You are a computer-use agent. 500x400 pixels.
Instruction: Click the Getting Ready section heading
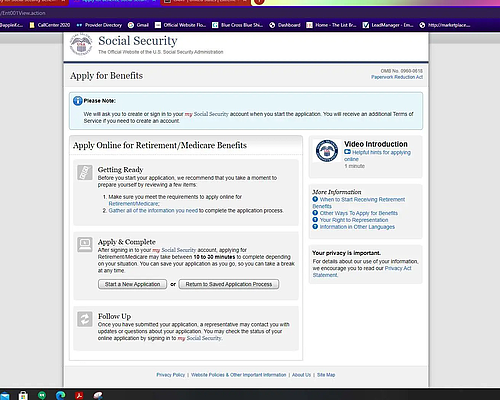(x=120, y=170)
